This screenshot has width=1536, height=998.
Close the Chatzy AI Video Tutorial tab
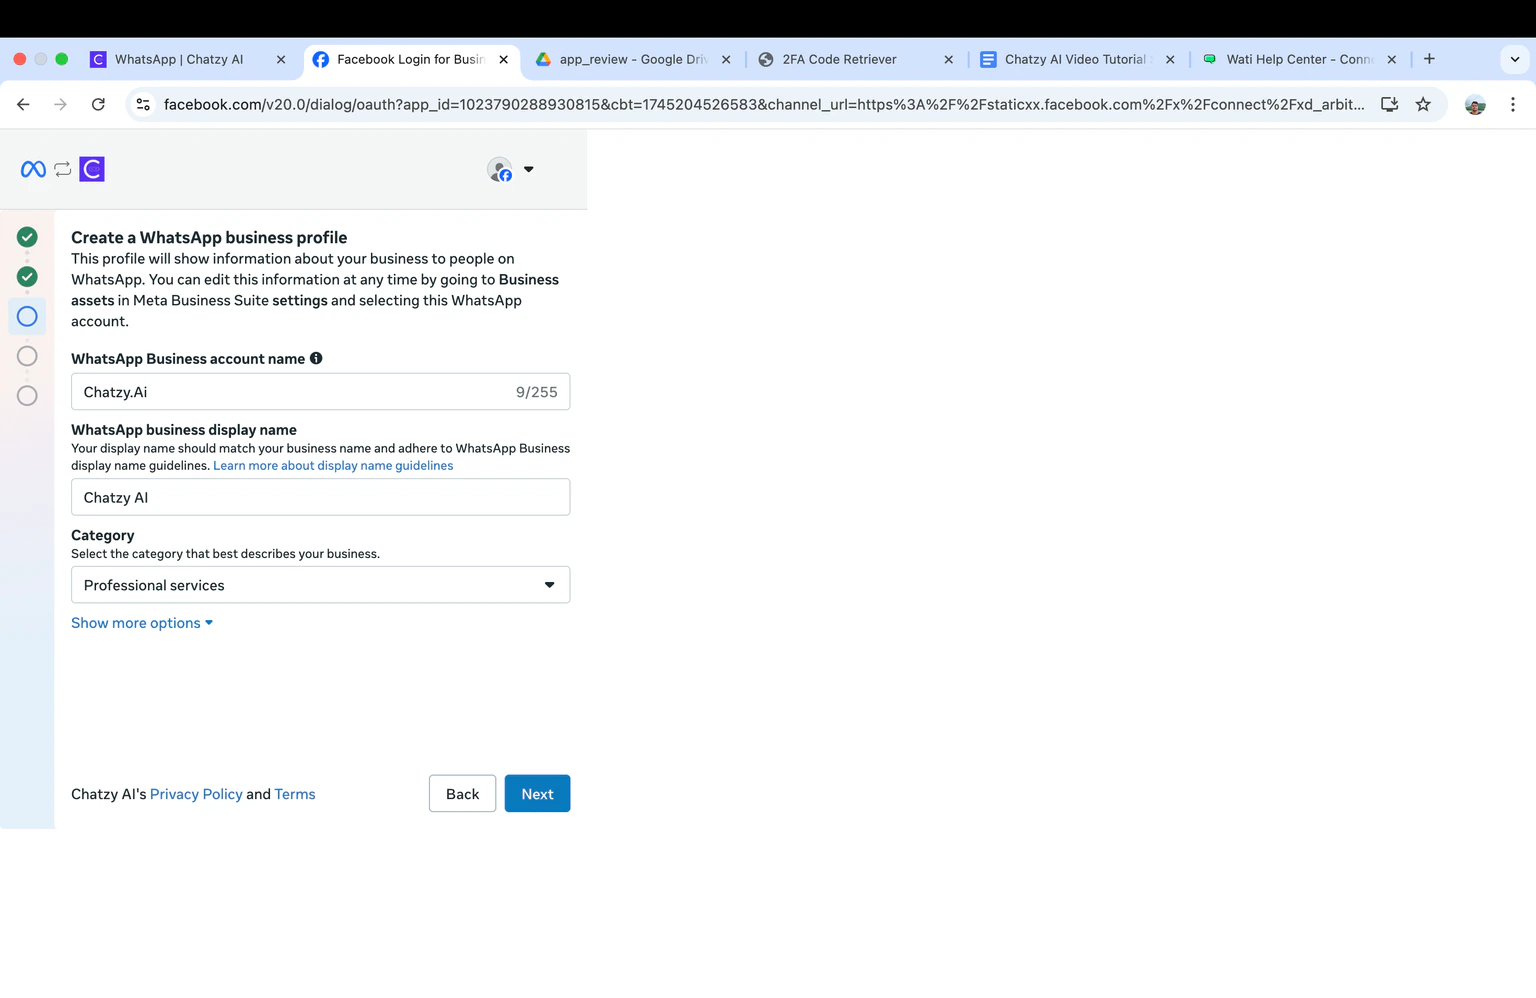pyautogui.click(x=1170, y=60)
